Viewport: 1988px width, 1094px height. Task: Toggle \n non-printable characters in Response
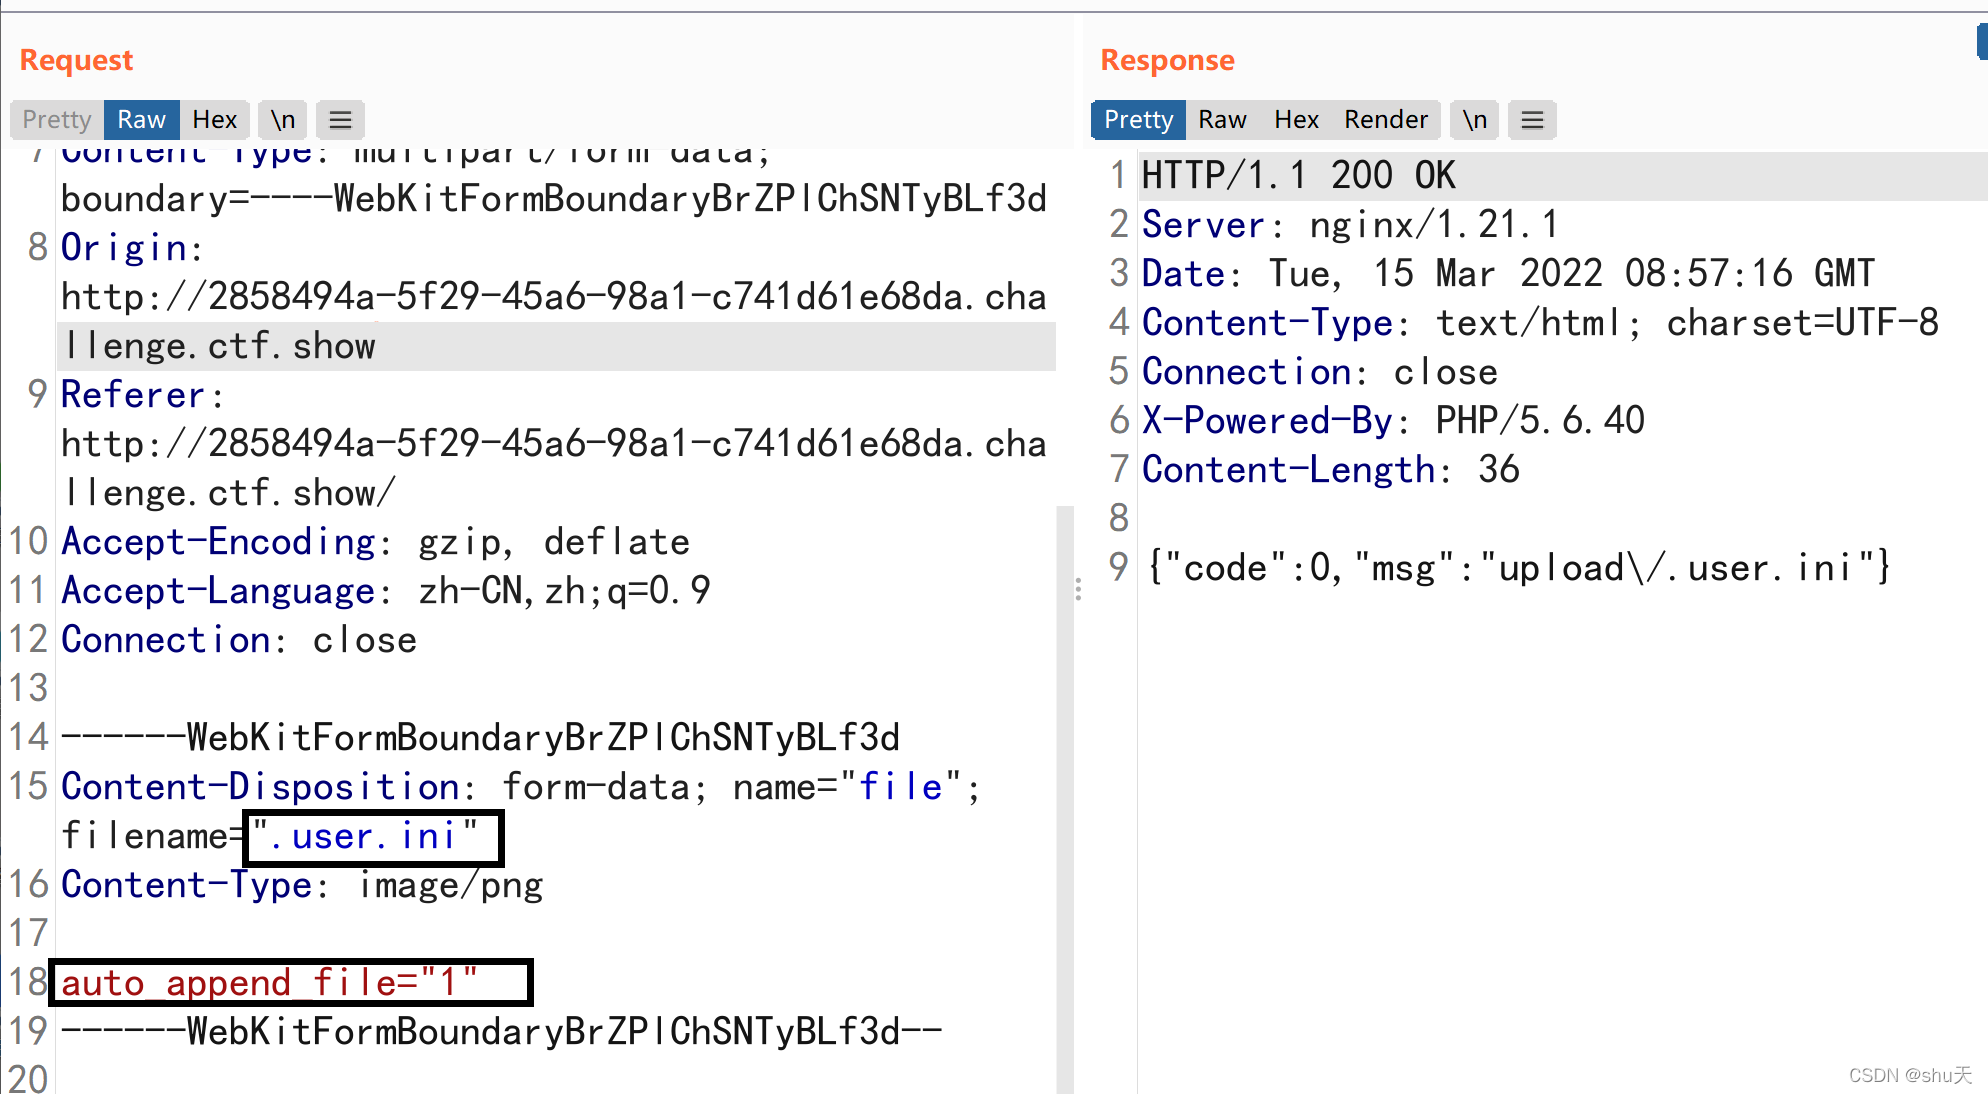pyautogui.click(x=1474, y=120)
